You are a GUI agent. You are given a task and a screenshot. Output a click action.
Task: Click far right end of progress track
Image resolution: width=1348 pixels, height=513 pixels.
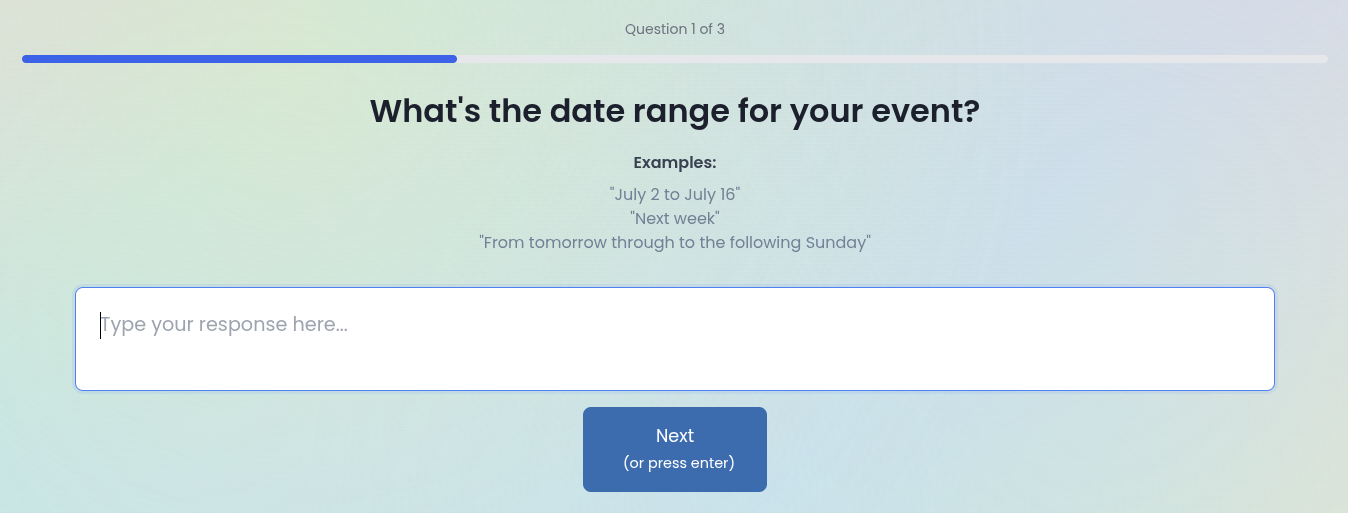pyautogui.click(x=1322, y=59)
